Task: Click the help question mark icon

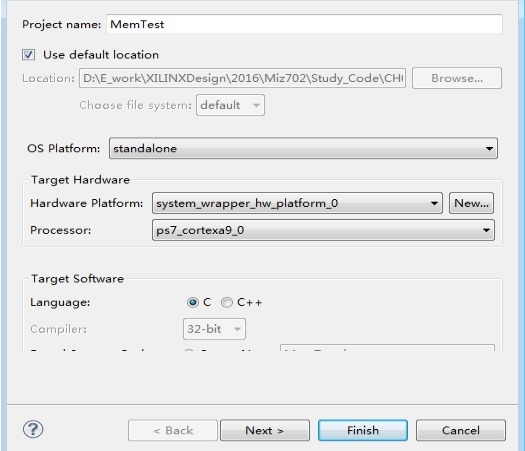Action: 33,429
